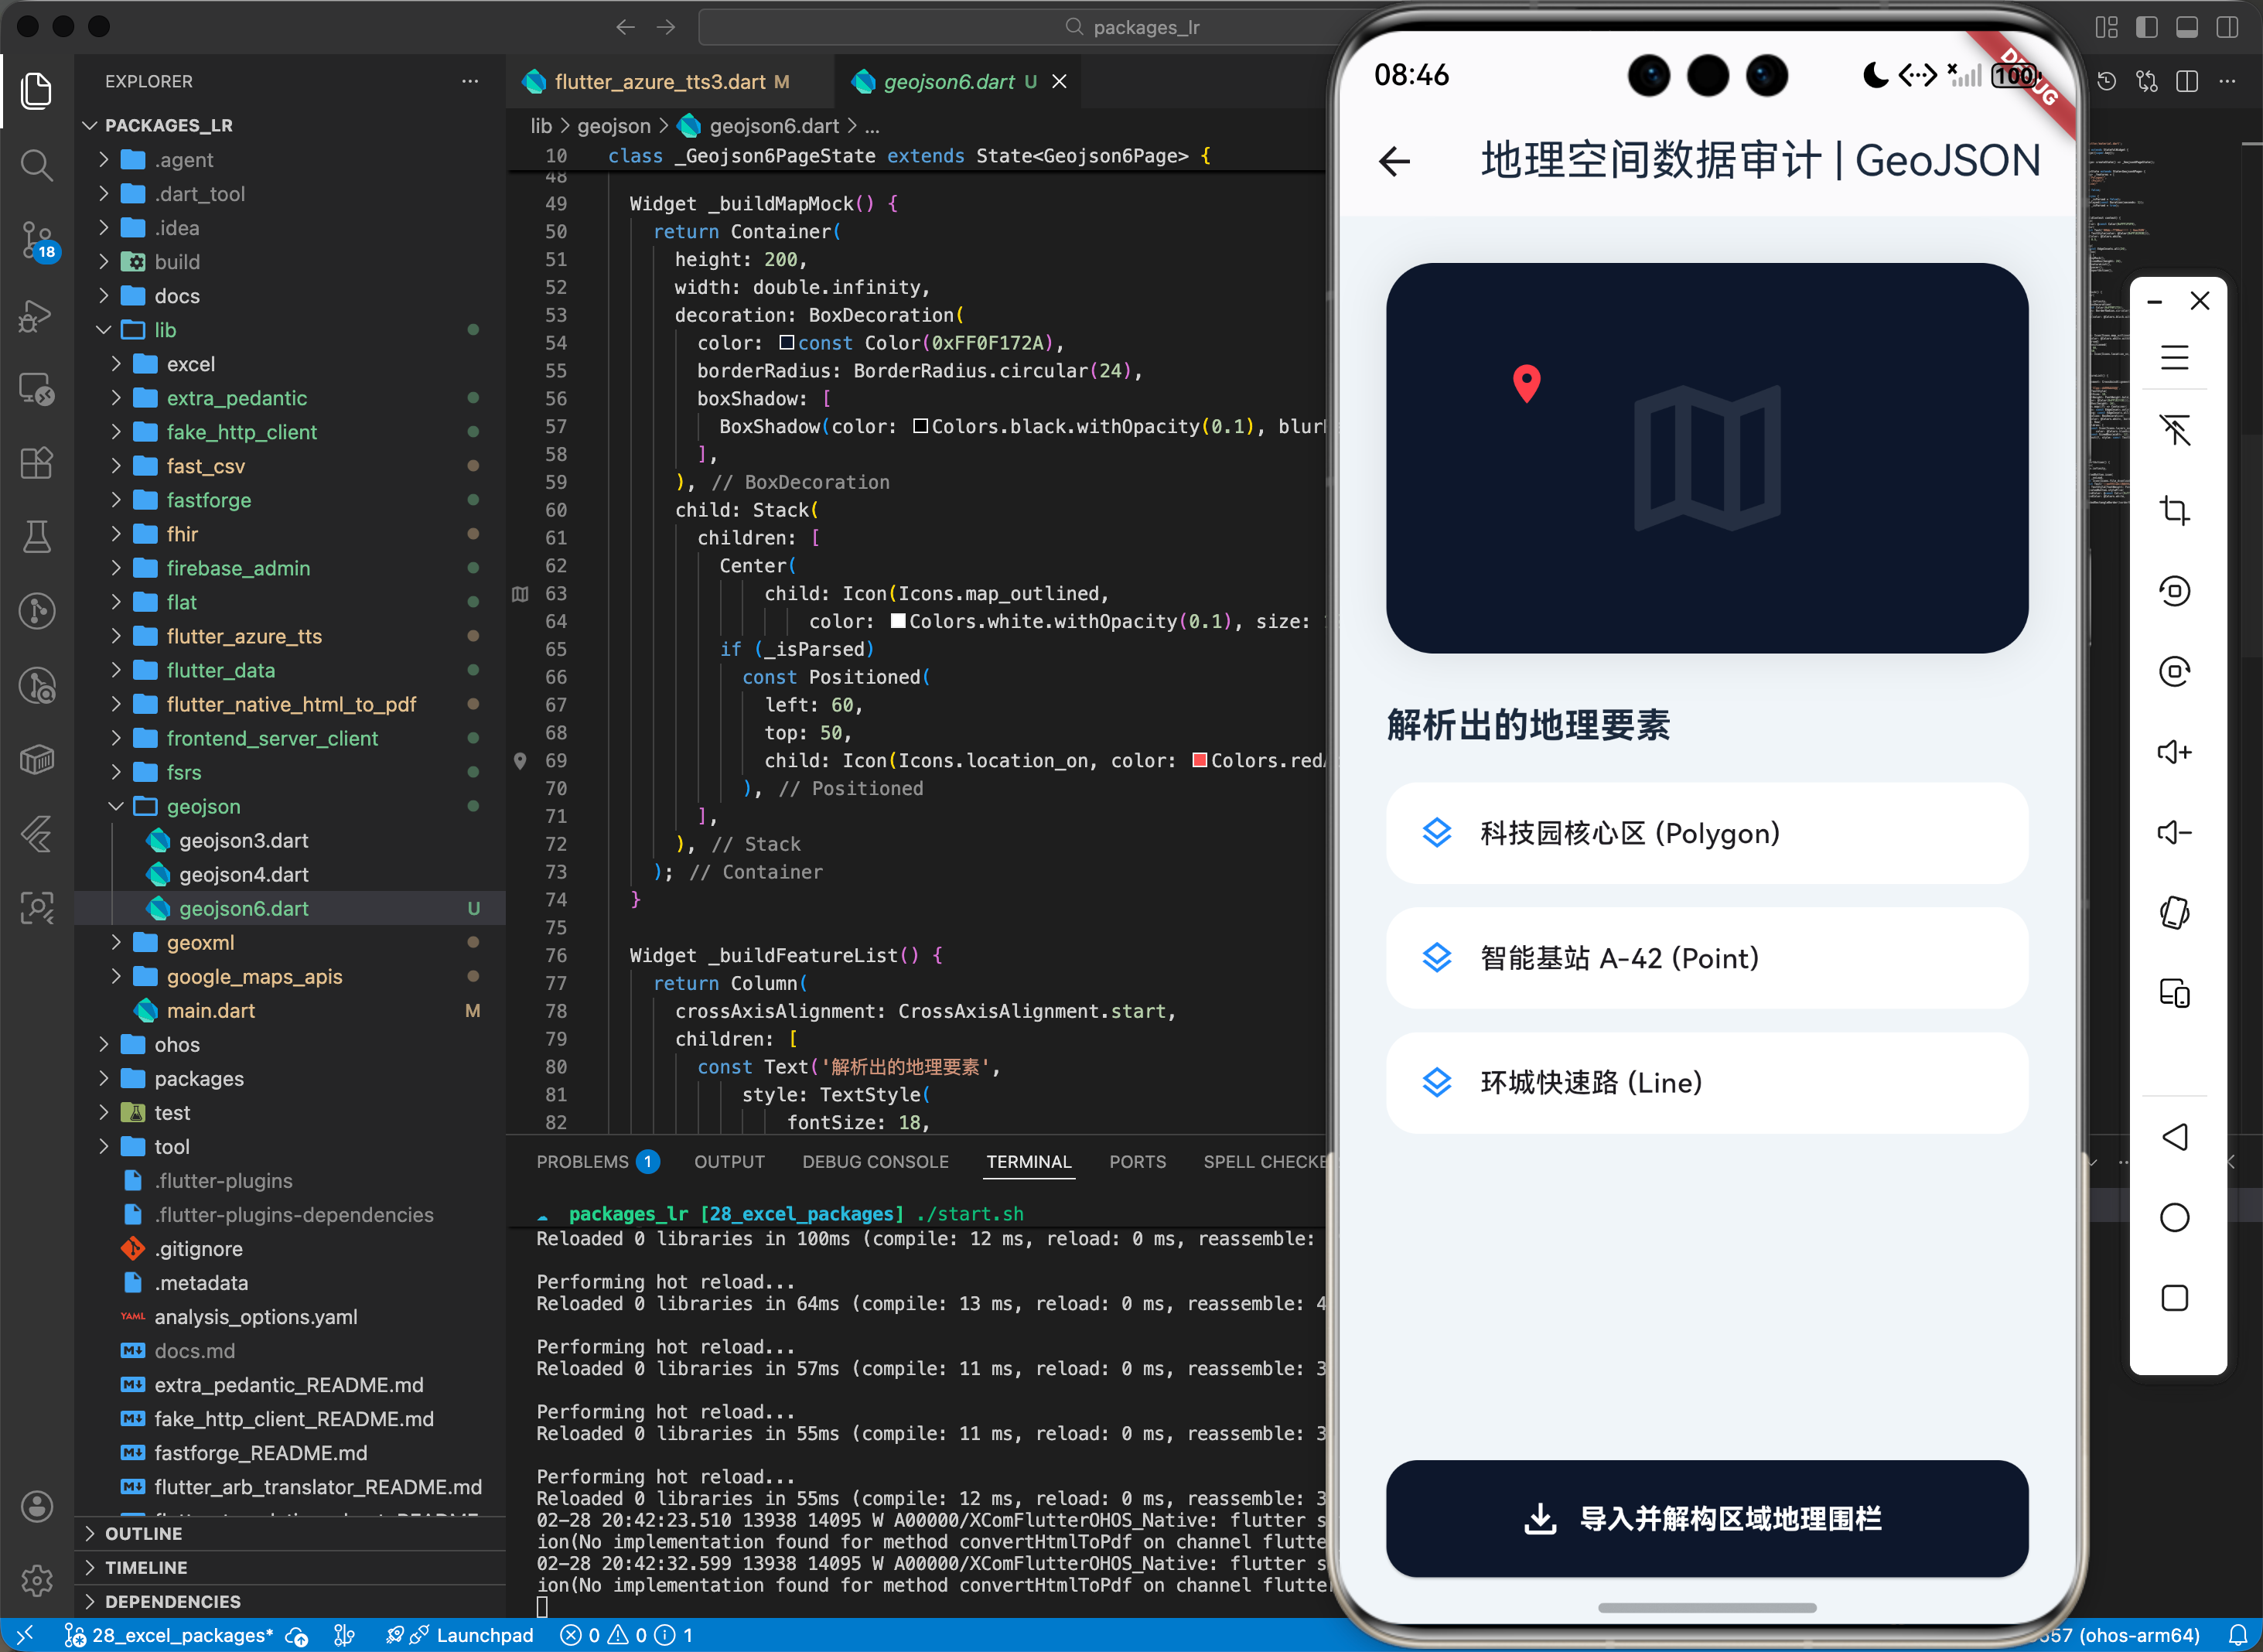This screenshot has height=1652, width=2263.
Task: Close the geojson6.dart tab
Action: click(1059, 81)
